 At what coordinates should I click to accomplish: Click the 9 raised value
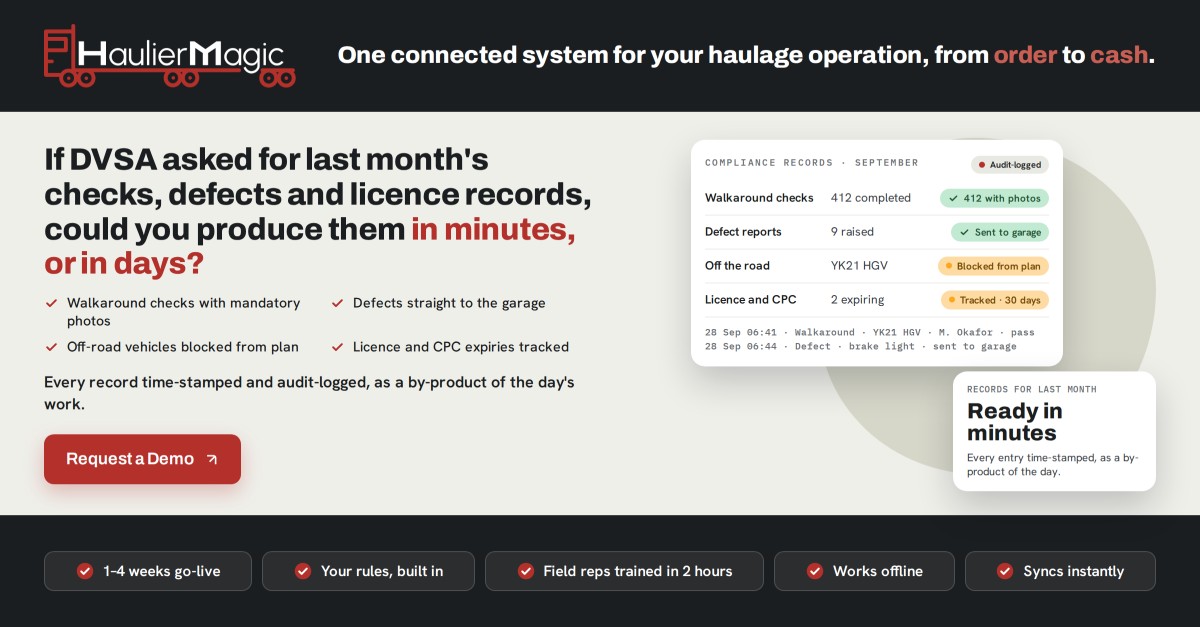[x=852, y=232]
